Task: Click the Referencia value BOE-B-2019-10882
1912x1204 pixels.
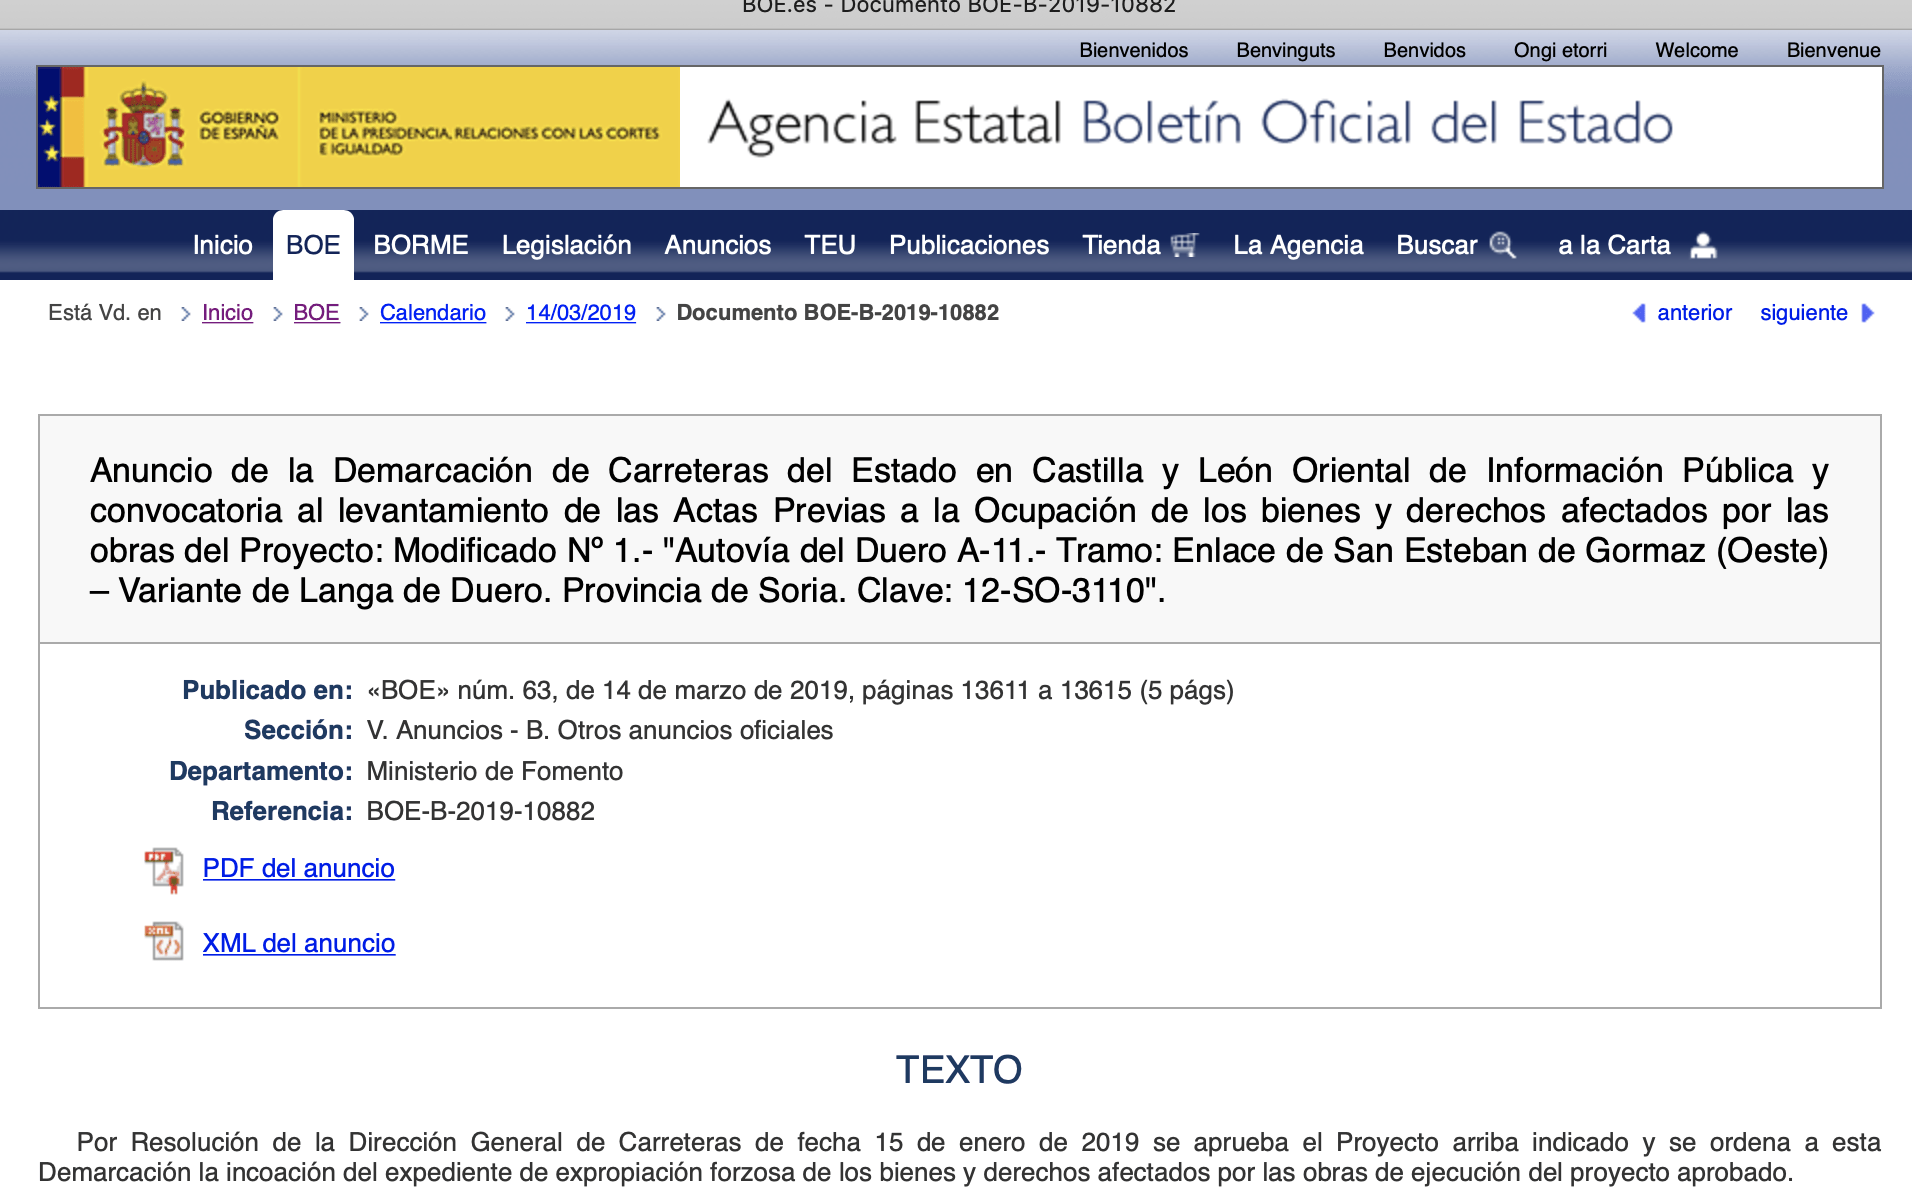Action: [x=480, y=811]
